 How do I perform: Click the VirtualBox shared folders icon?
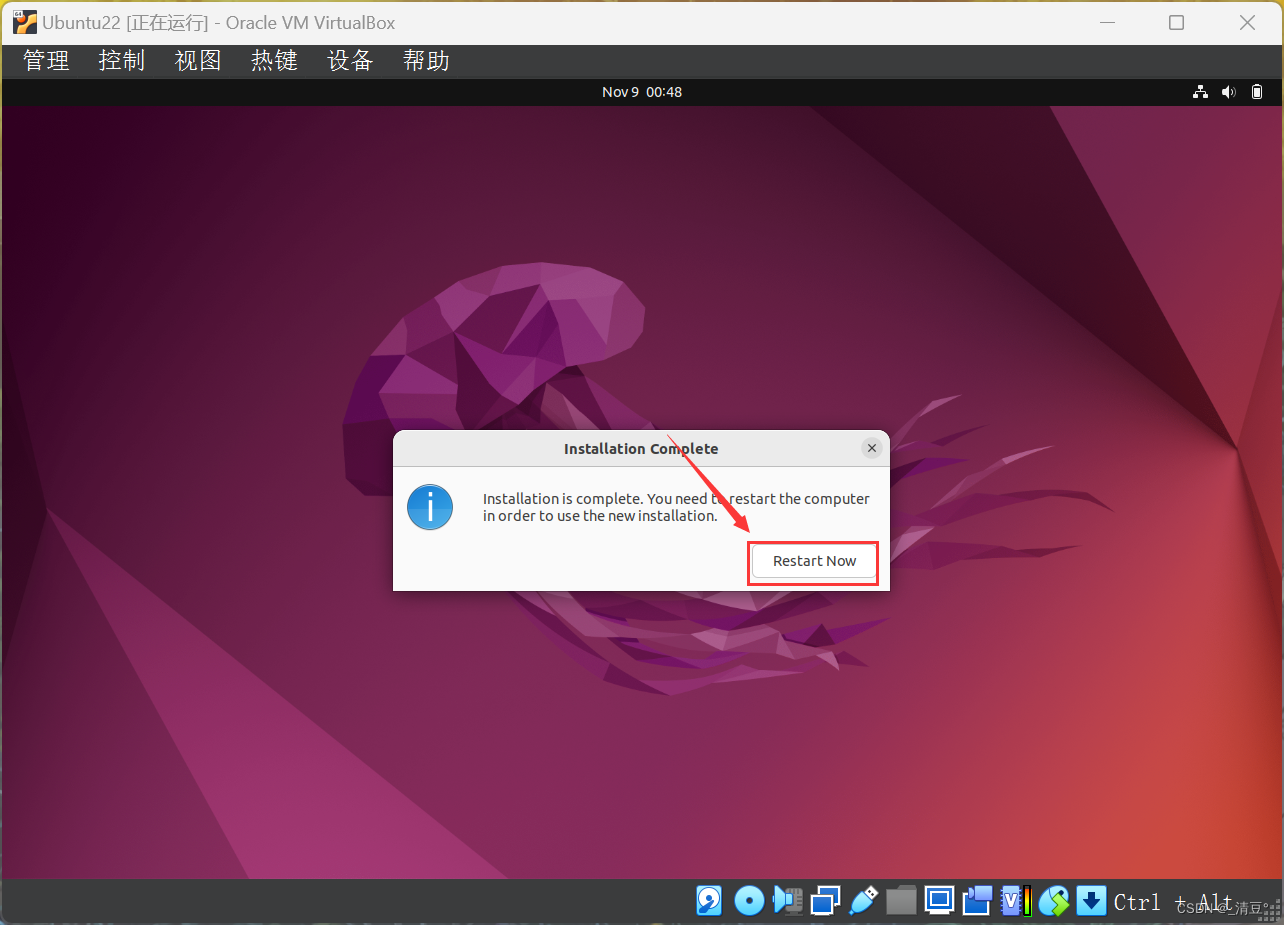tap(901, 901)
